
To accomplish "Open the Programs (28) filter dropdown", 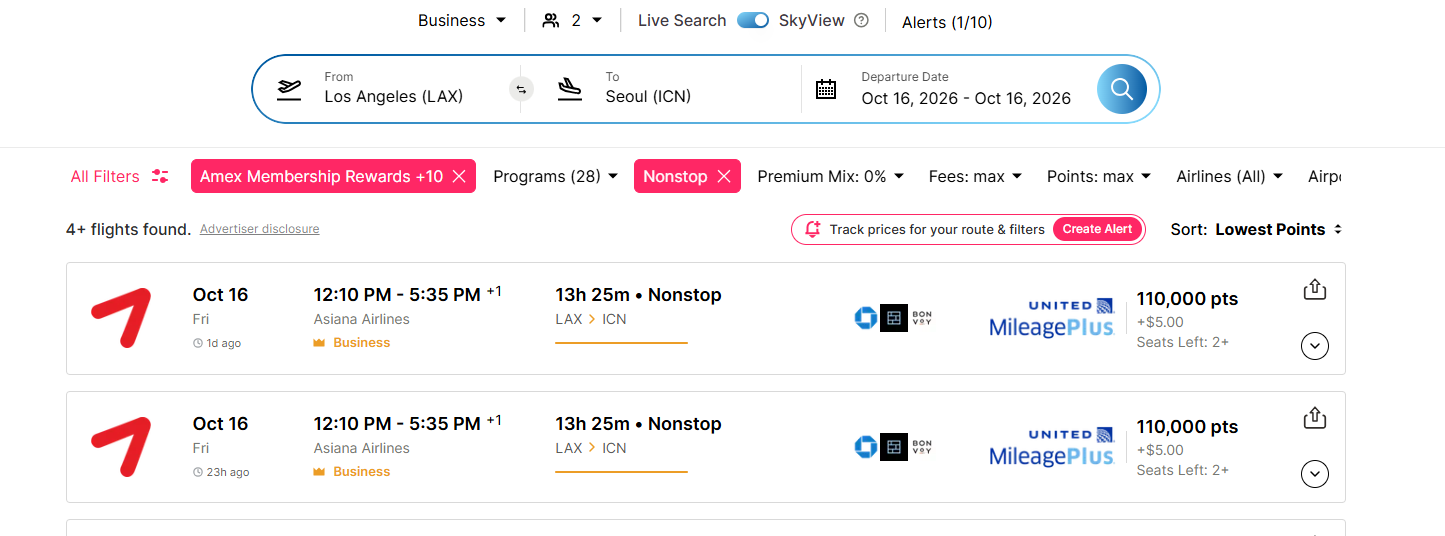I will click(x=555, y=176).
